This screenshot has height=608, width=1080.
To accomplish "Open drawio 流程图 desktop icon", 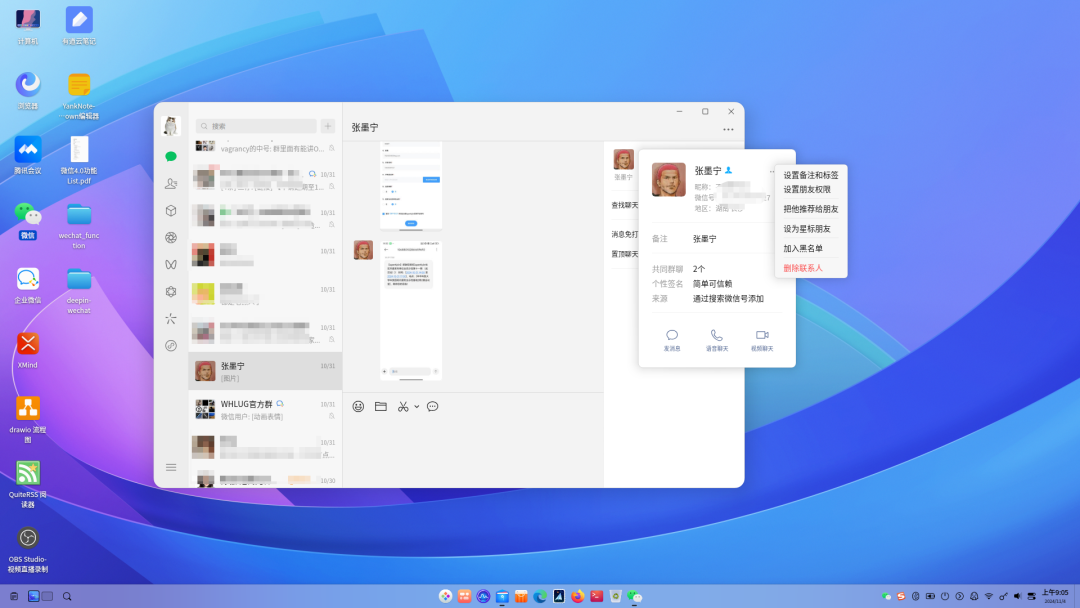I will 28,419.
